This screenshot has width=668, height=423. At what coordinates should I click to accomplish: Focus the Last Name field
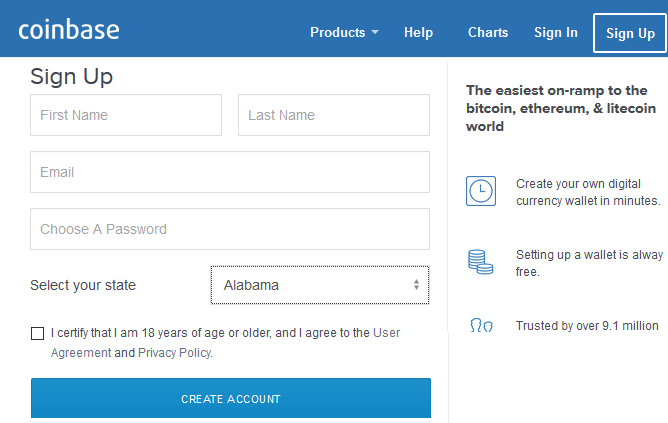coord(334,115)
